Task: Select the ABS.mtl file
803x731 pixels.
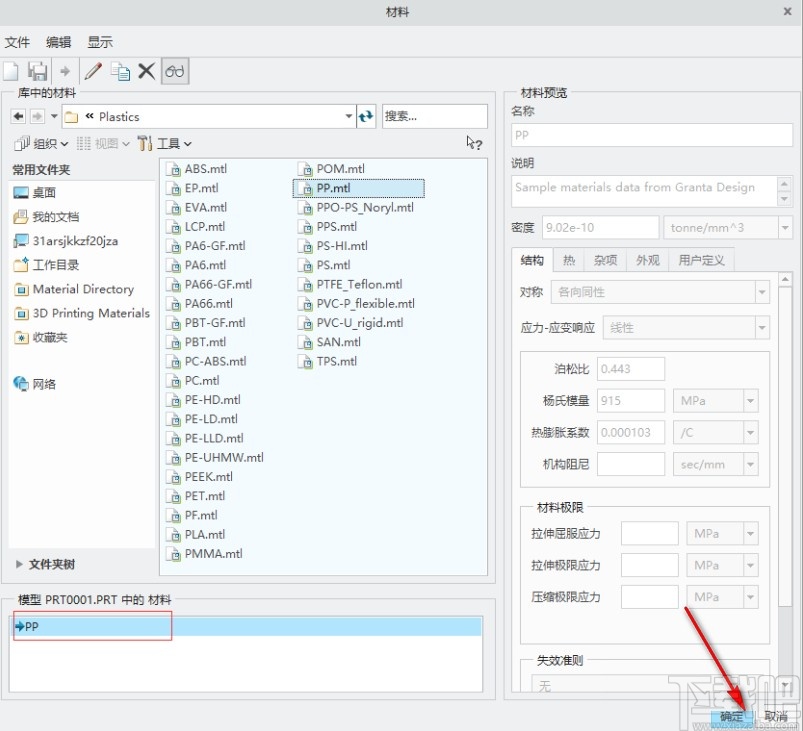Action: coord(197,169)
